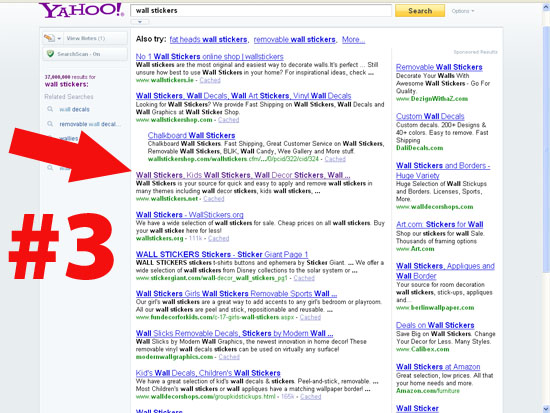550x413 pixels.
Task: Click the yellow Search button
Action: coord(420,11)
